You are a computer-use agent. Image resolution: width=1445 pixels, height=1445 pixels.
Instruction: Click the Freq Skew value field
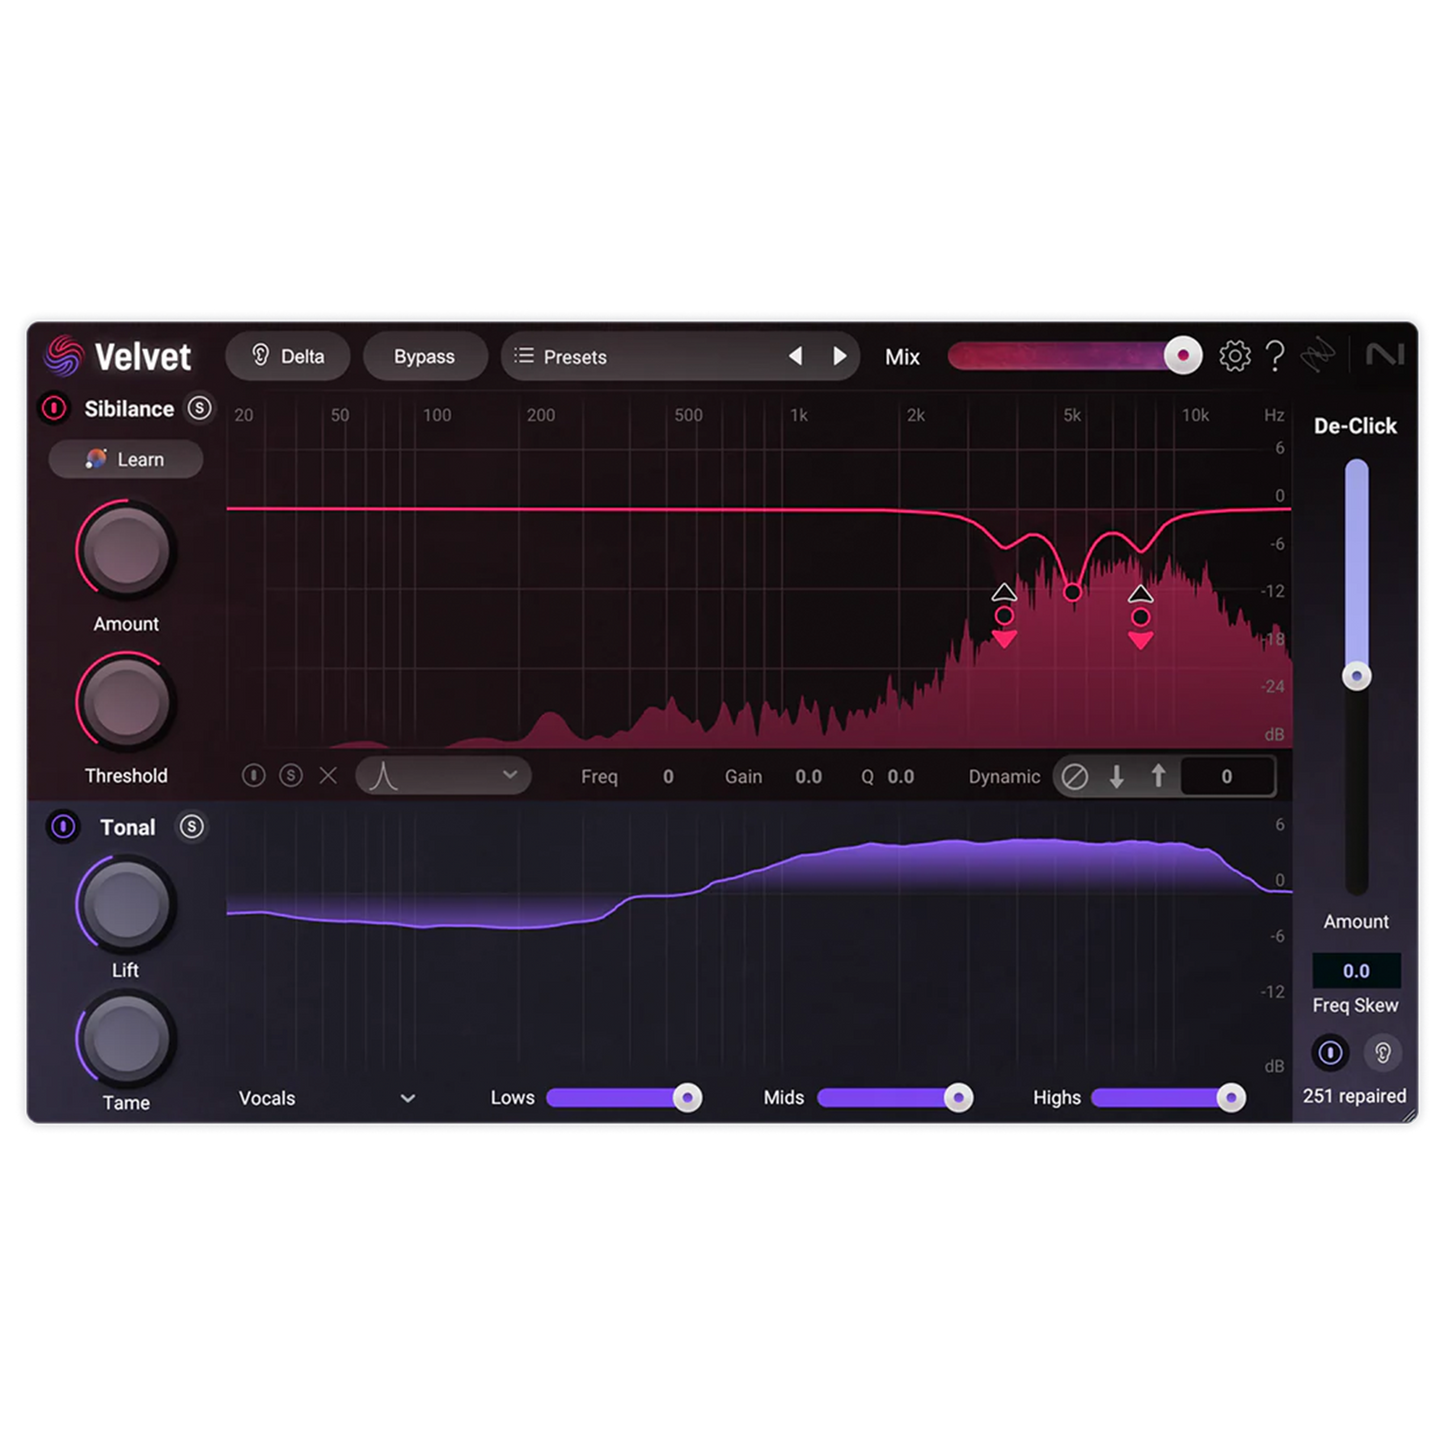click(x=1356, y=970)
